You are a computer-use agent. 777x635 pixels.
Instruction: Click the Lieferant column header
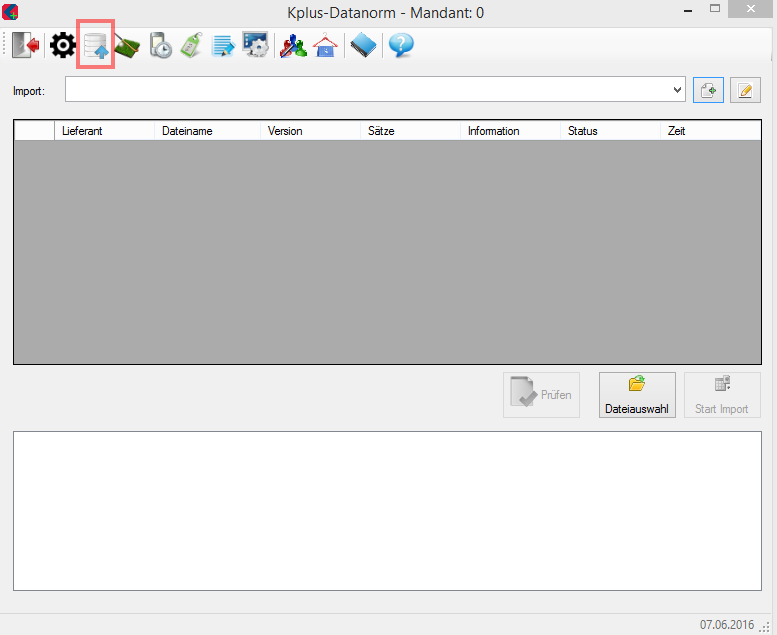104,131
